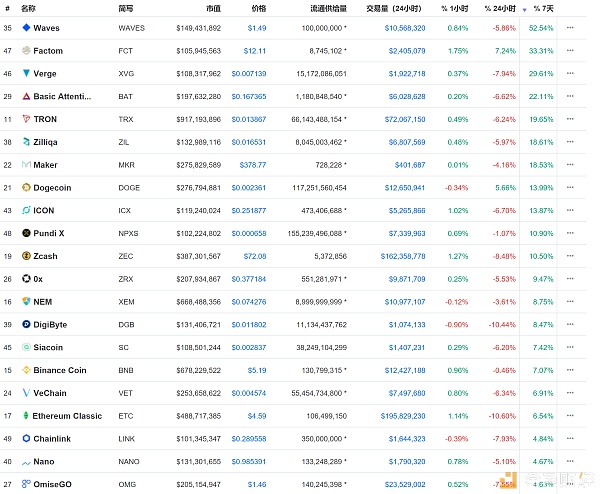The height and width of the screenshot is (494, 600).
Task: Open the more-options menu for Waves row
Action: (x=570, y=28)
